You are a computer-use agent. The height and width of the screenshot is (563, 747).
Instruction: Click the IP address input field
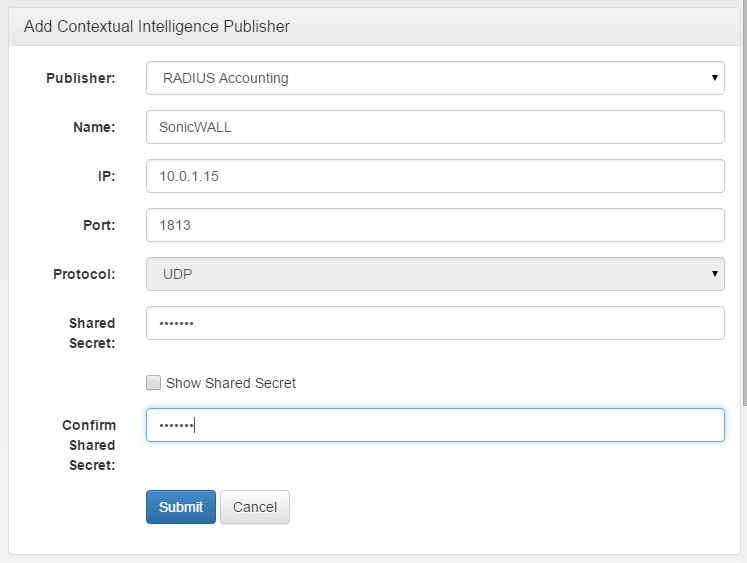(x=435, y=176)
